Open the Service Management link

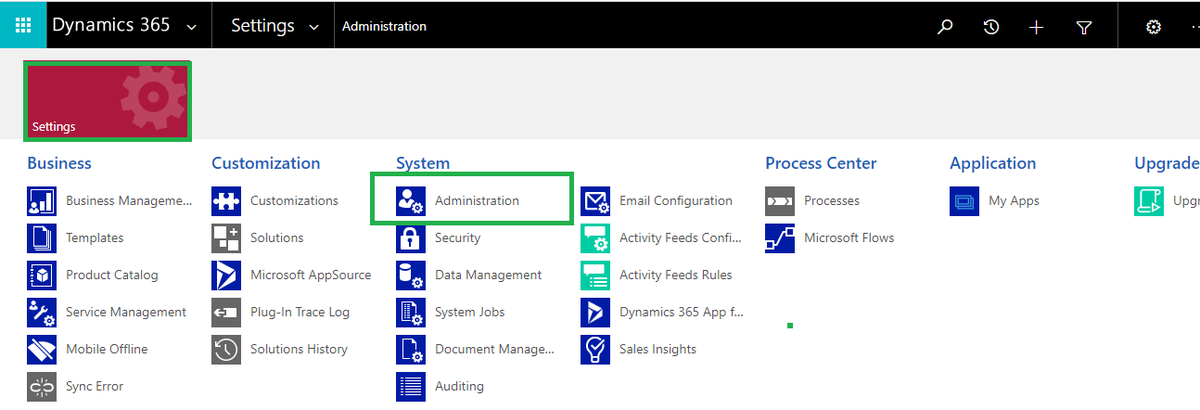click(x=126, y=312)
